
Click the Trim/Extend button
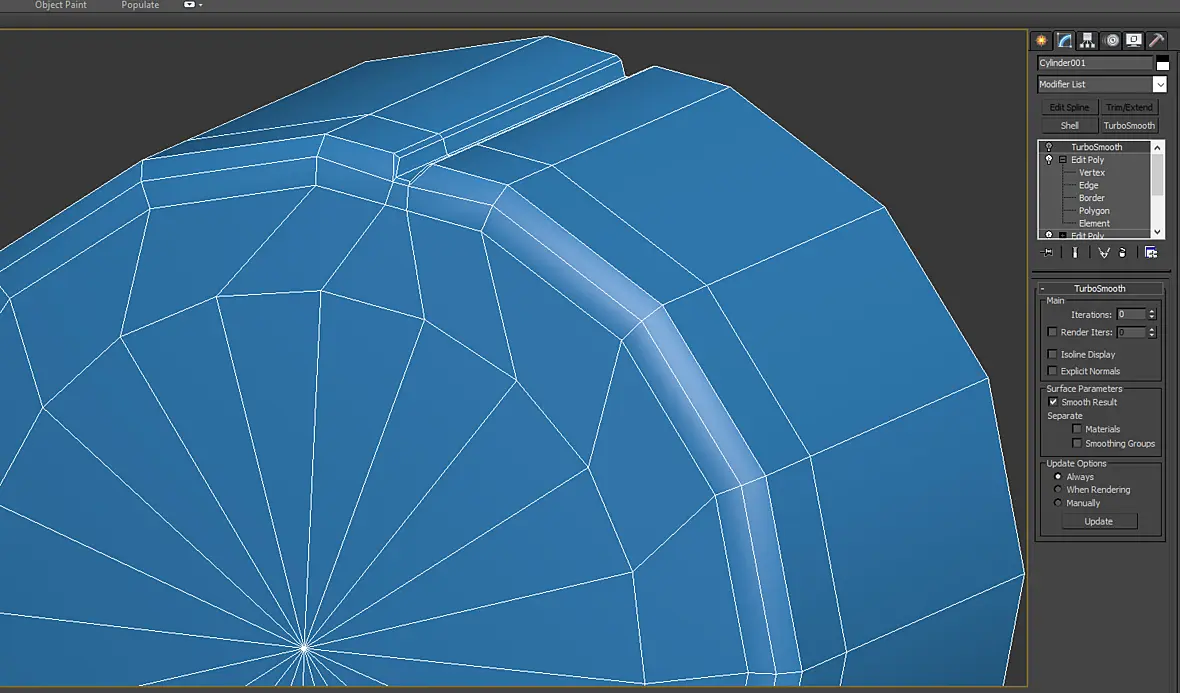coord(1129,108)
